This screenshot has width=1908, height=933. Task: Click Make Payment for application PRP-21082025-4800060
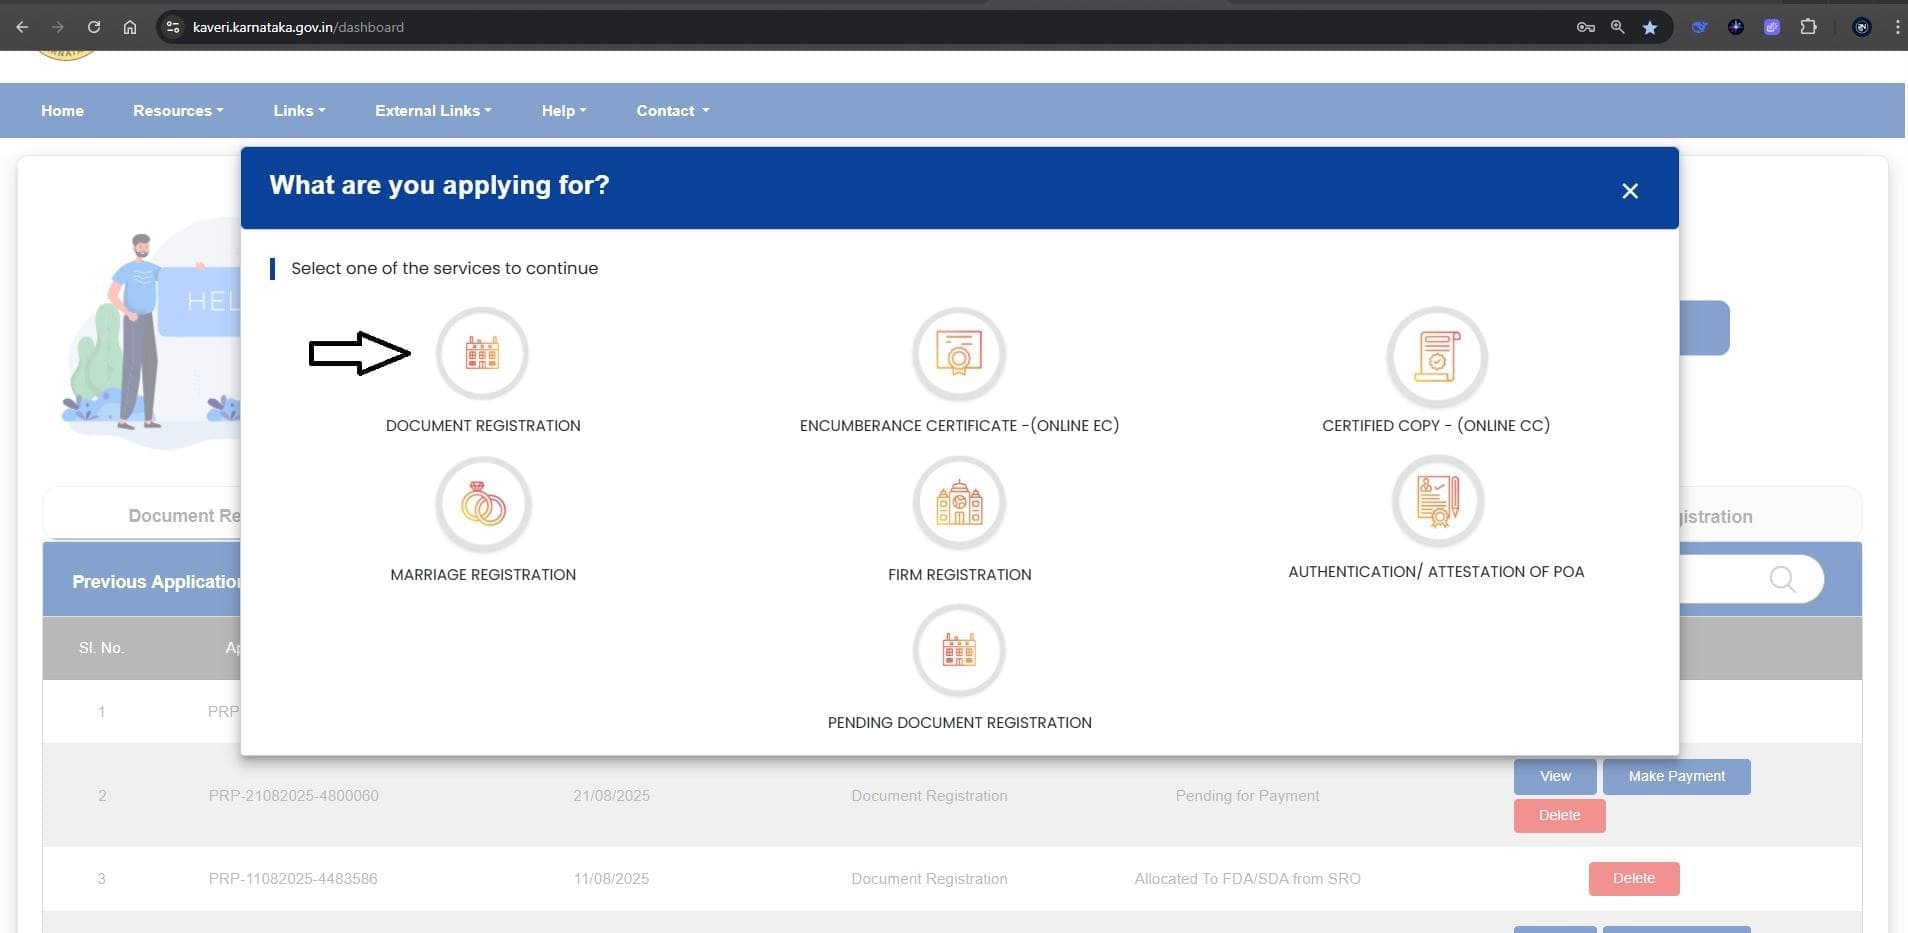click(x=1676, y=776)
